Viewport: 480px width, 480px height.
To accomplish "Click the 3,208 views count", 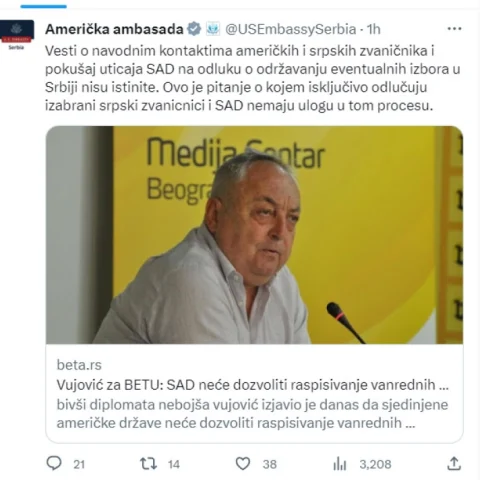I will (375, 464).
